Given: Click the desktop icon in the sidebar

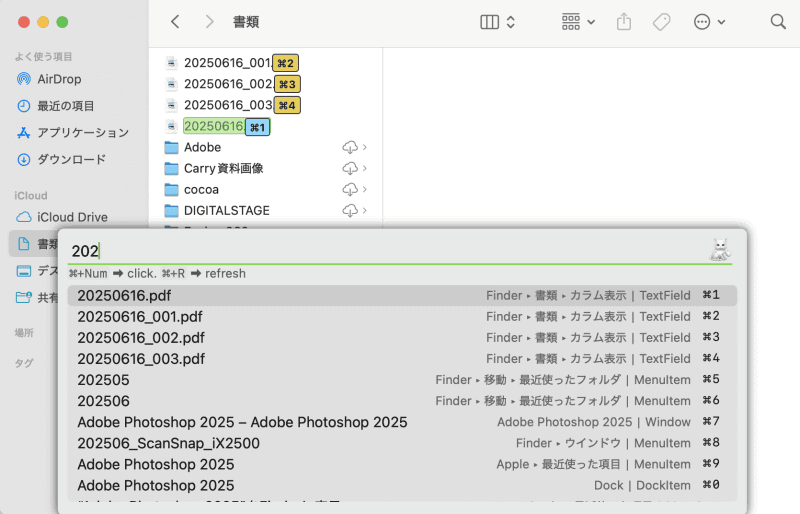Looking at the screenshot, I should (23, 271).
